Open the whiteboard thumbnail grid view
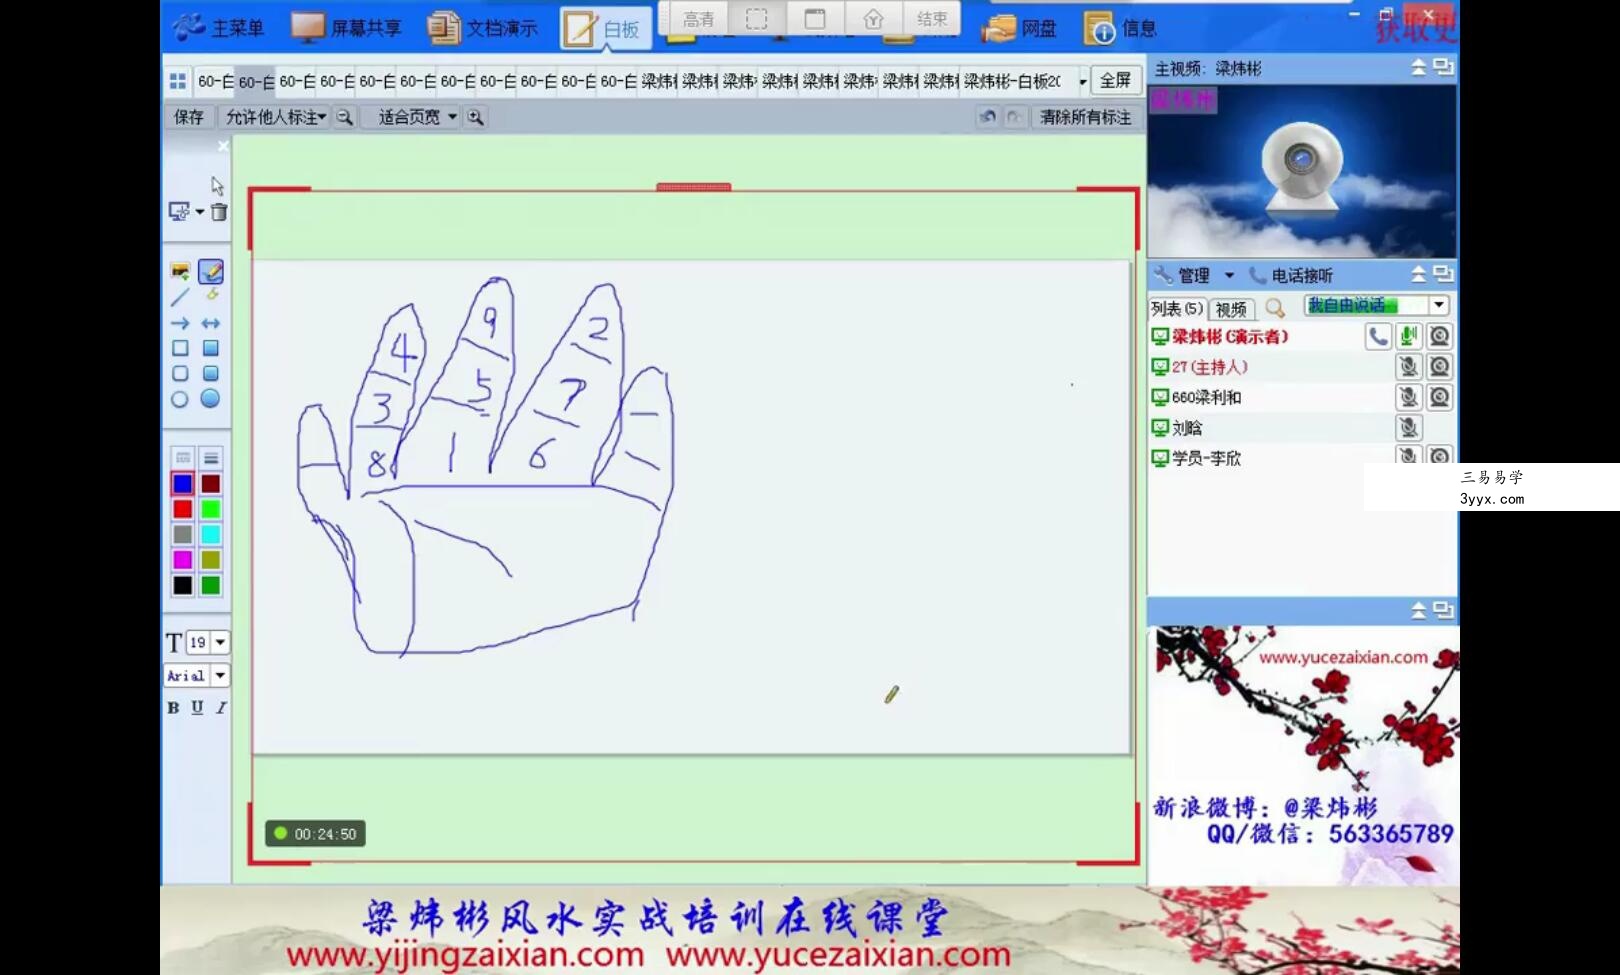The height and width of the screenshot is (975, 1620). (x=178, y=81)
